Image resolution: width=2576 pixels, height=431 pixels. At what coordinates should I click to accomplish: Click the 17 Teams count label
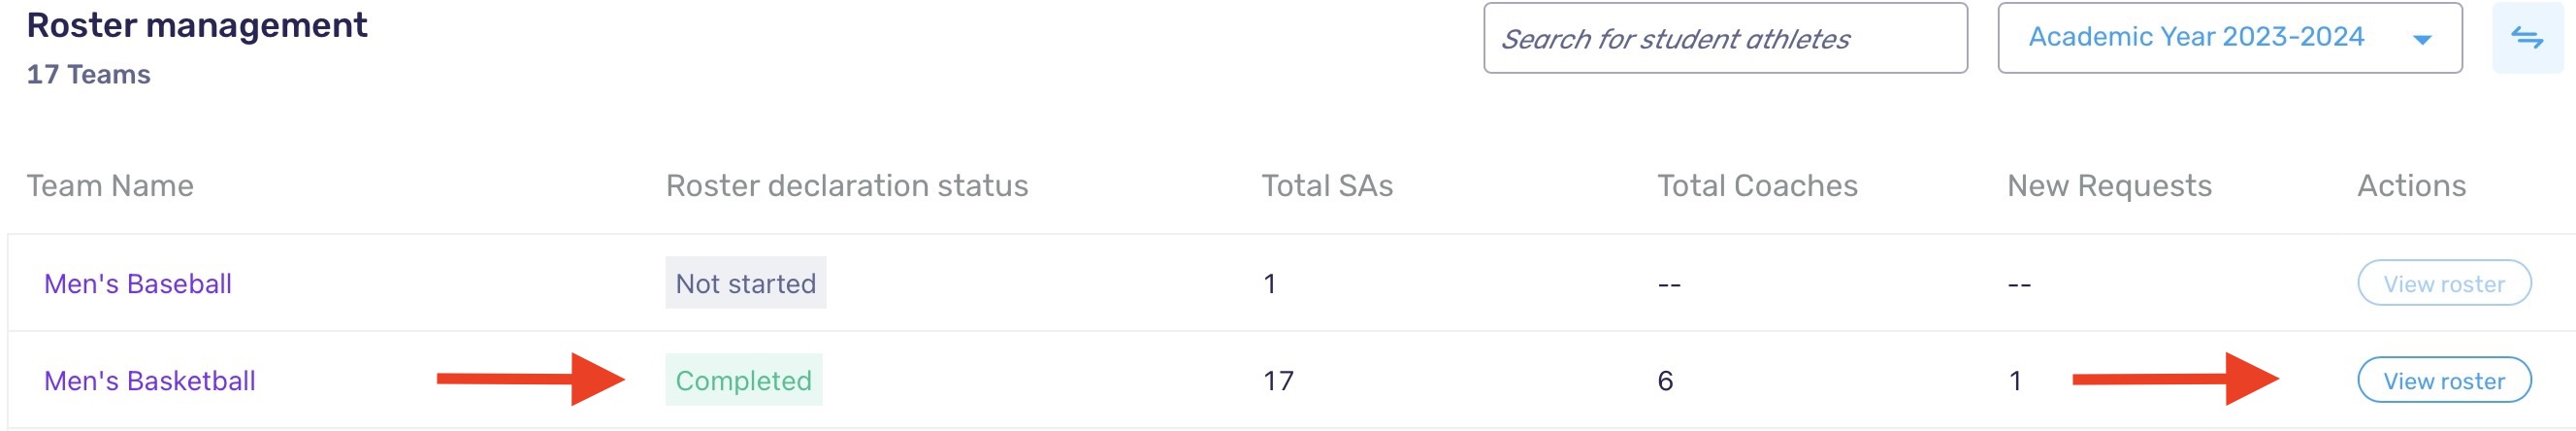(x=88, y=75)
